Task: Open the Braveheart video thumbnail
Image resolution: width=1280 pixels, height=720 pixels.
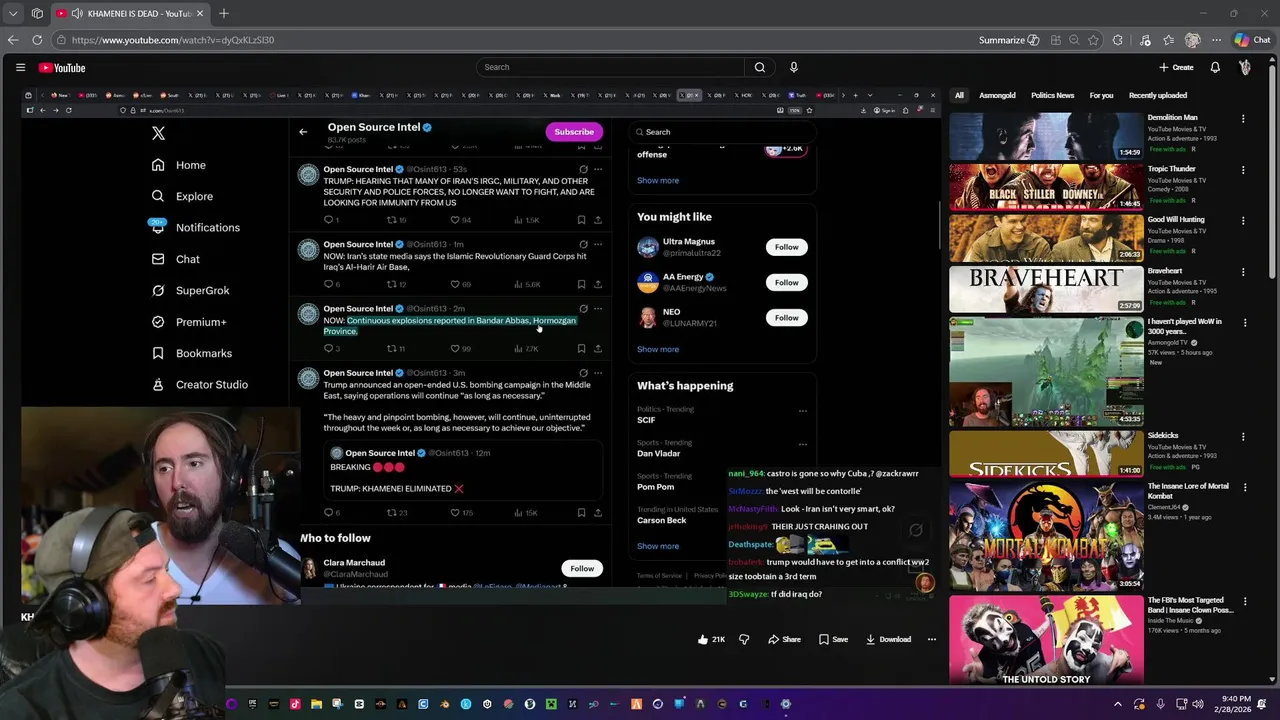Action: point(1046,289)
